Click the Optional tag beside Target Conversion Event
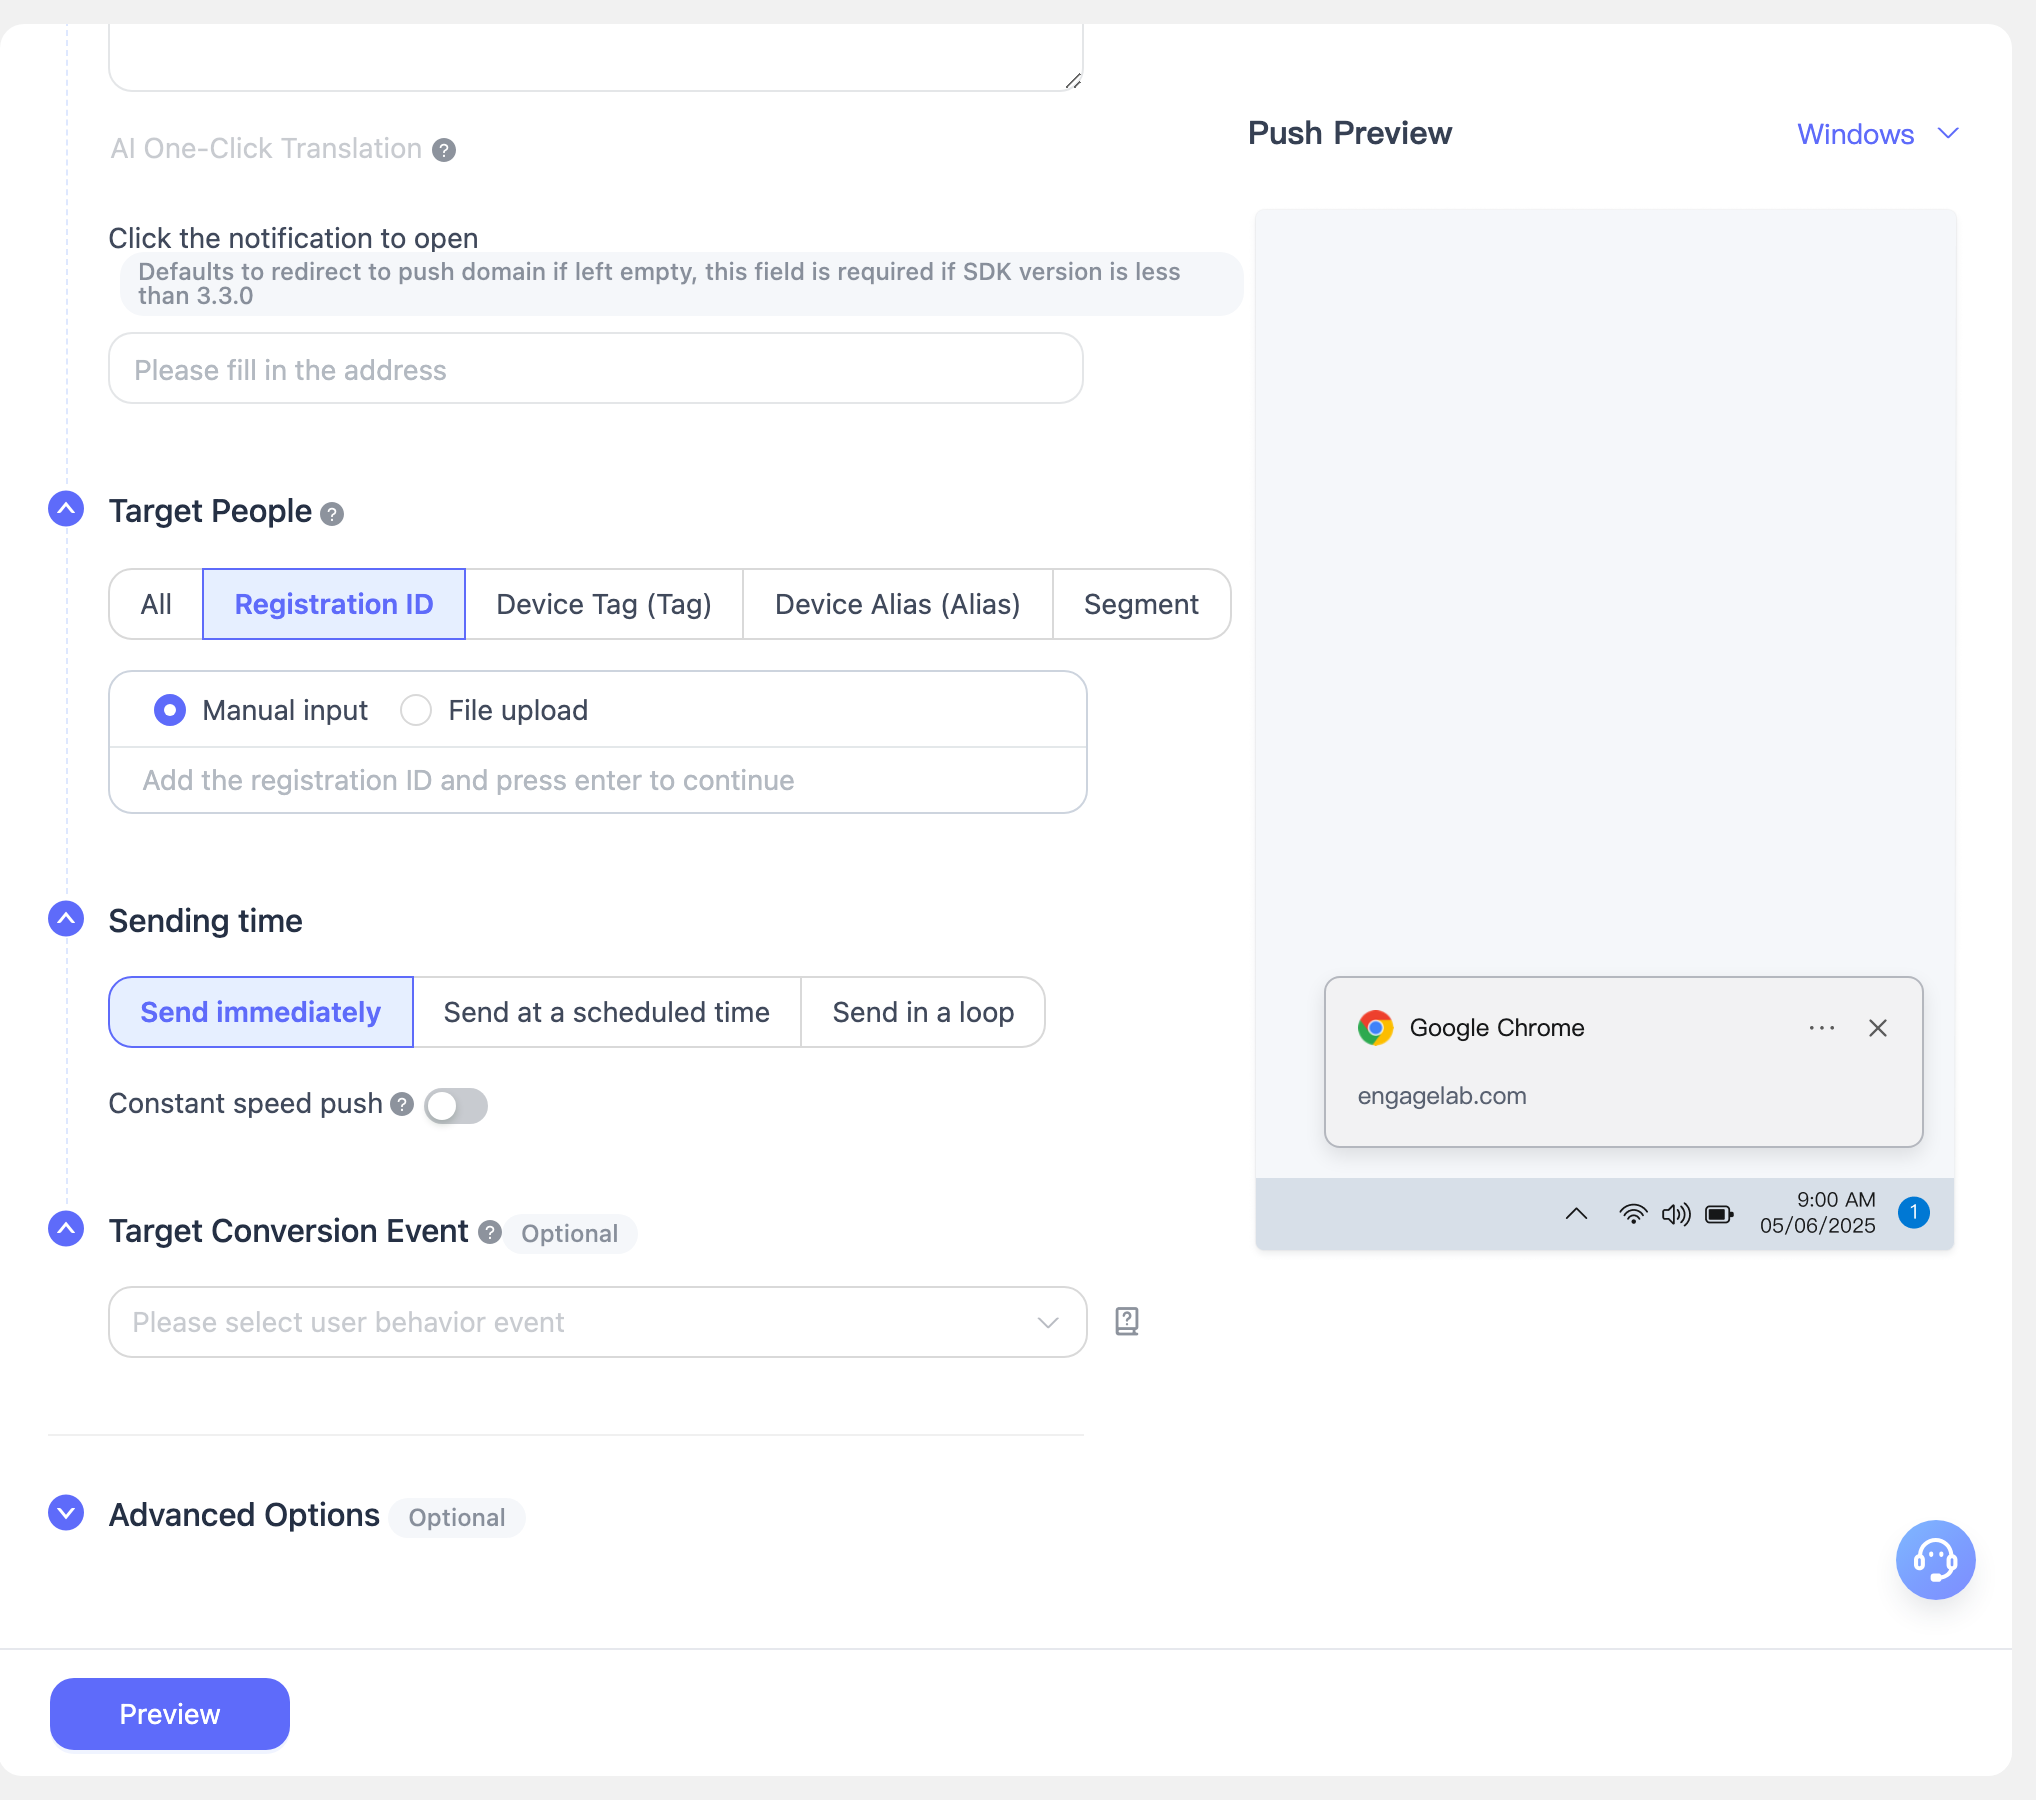This screenshot has width=2036, height=1800. click(x=570, y=1234)
